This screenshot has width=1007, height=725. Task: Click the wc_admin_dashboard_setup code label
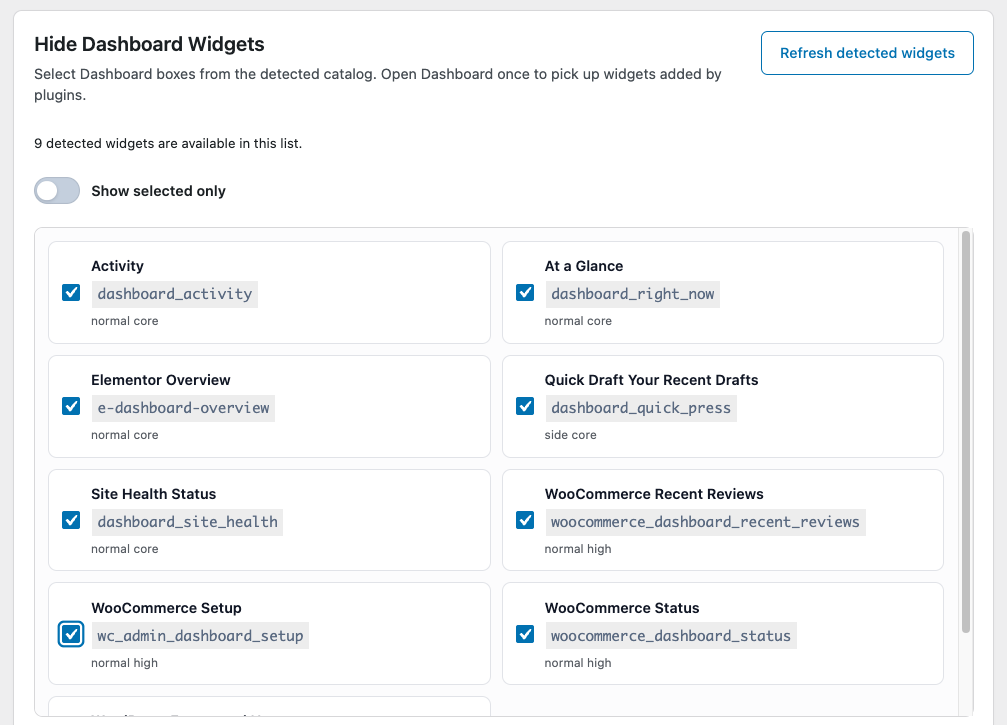(x=200, y=635)
